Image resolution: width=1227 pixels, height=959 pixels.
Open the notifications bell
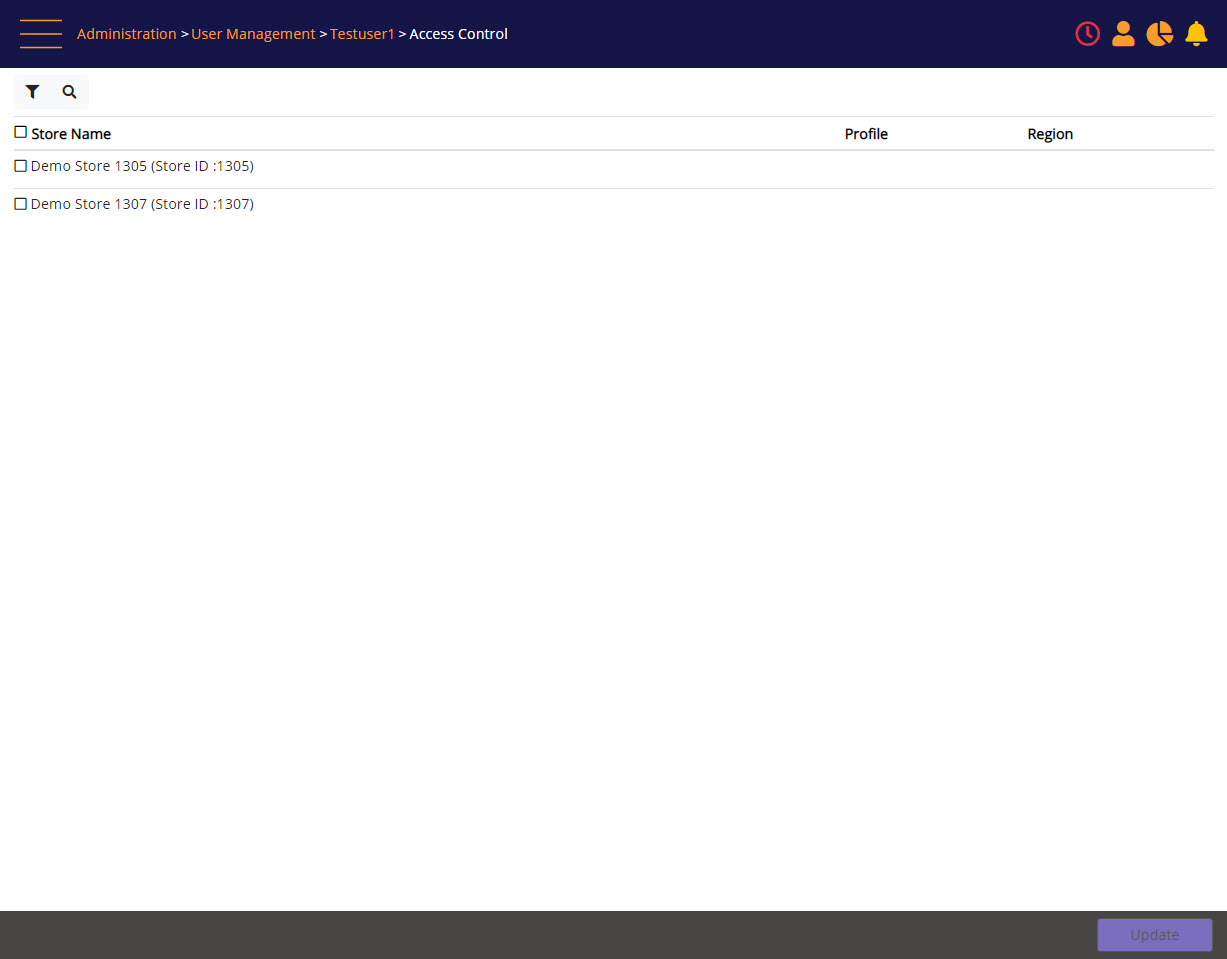(x=1196, y=34)
